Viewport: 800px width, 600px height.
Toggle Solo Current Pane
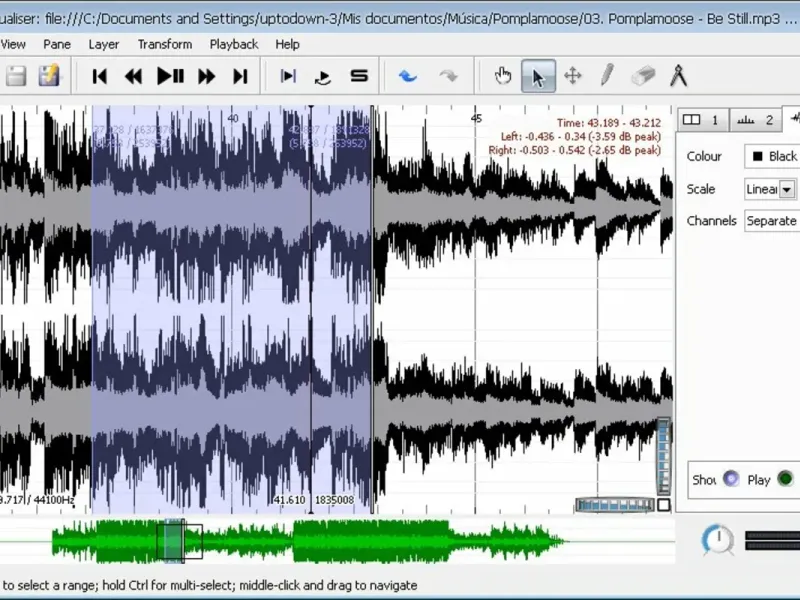pos(359,76)
